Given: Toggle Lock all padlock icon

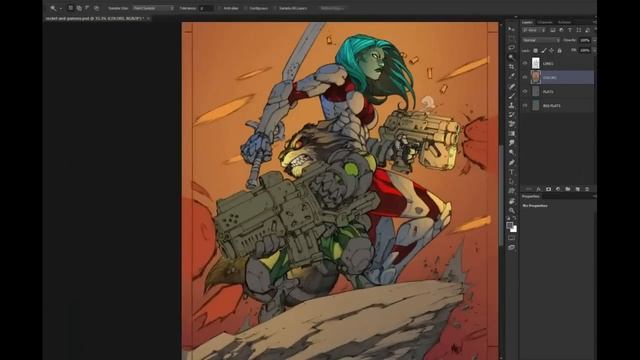Looking at the screenshot, I should [560, 51].
